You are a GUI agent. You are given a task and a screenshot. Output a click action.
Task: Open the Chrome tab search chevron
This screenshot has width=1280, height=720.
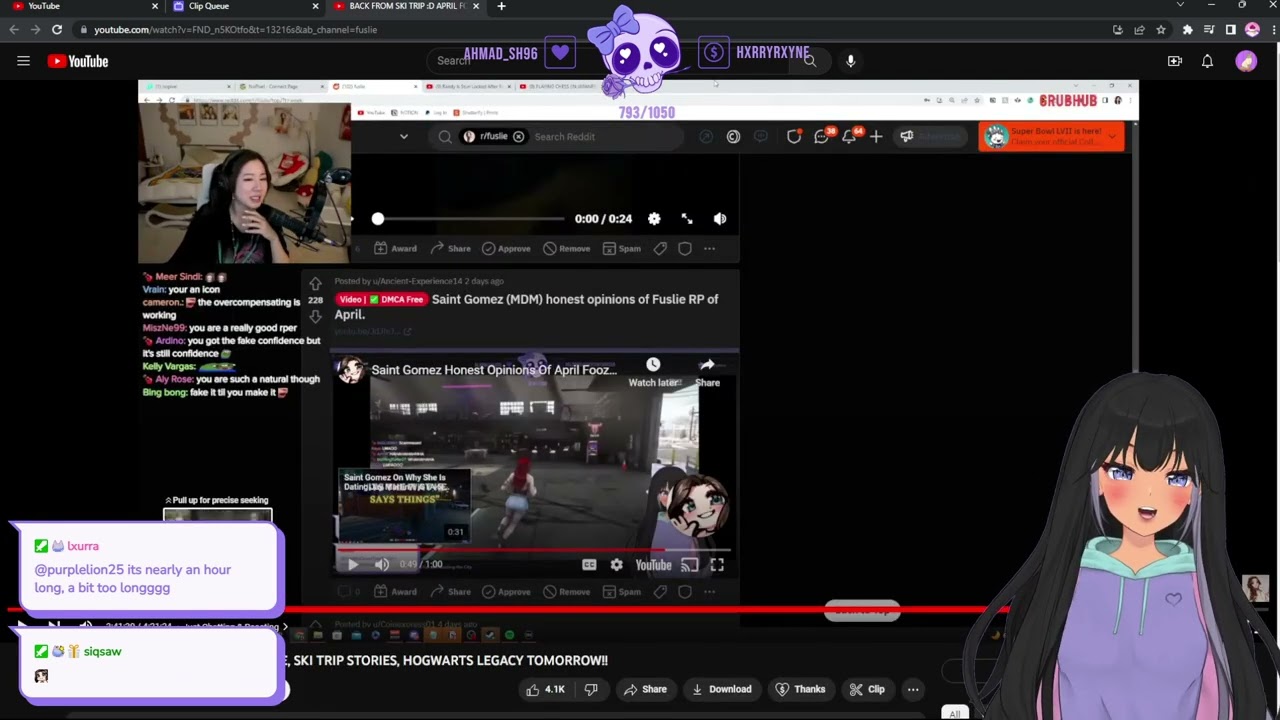(1180, 6)
